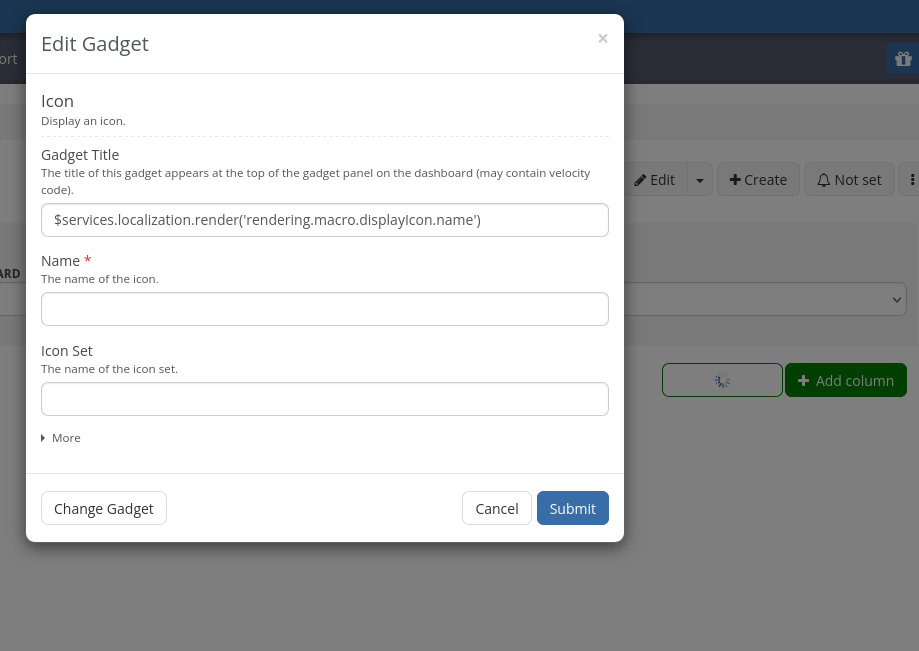Image resolution: width=919 pixels, height=651 pixels.
Task: Click the Icon Set field label
Action: coord(67,351)
